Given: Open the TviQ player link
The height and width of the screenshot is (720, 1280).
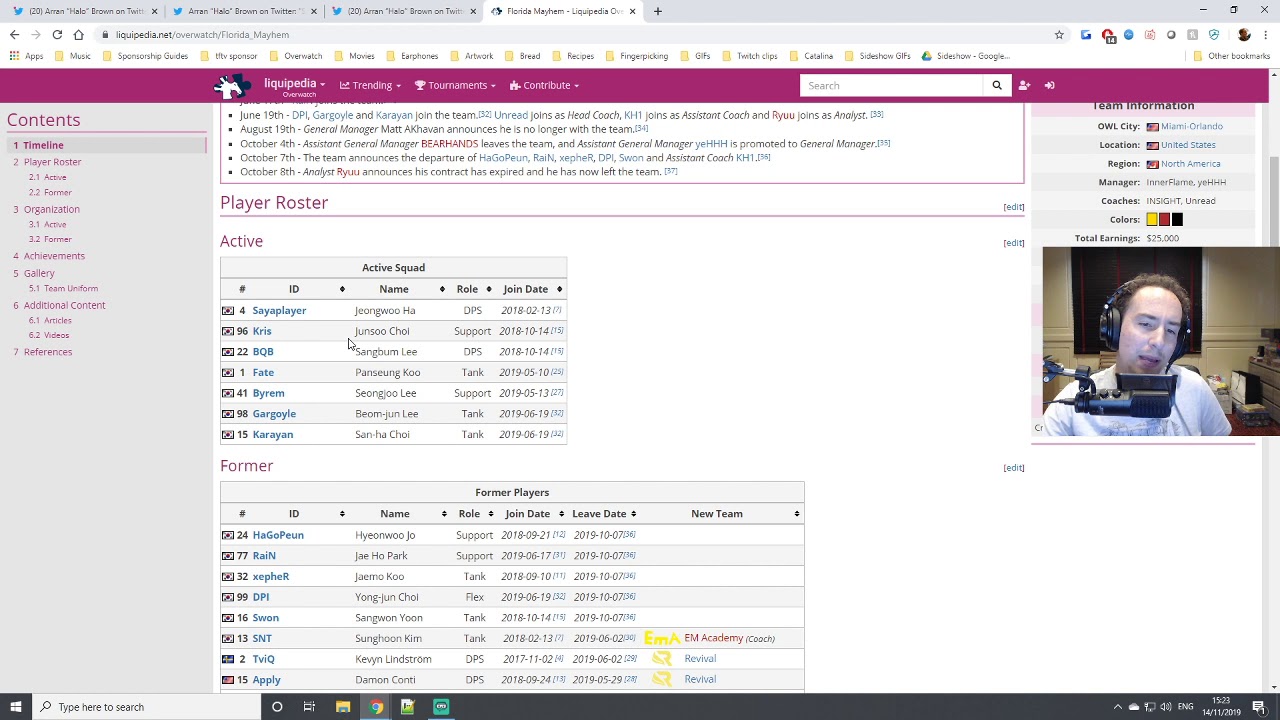Looking at the screenshot, I should [x=263, y=659].
